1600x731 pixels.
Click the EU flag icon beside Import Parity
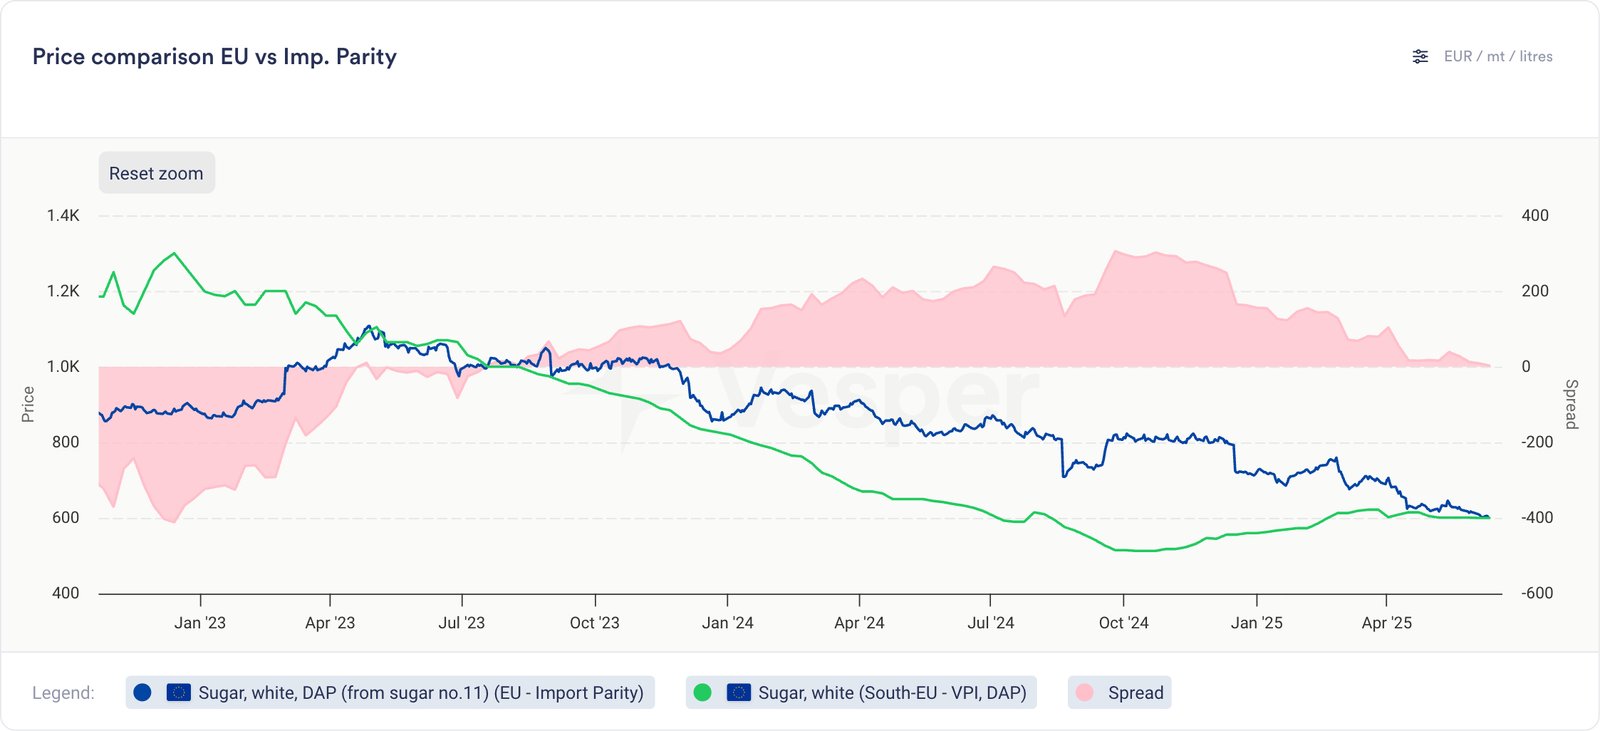tap(179, 693)
